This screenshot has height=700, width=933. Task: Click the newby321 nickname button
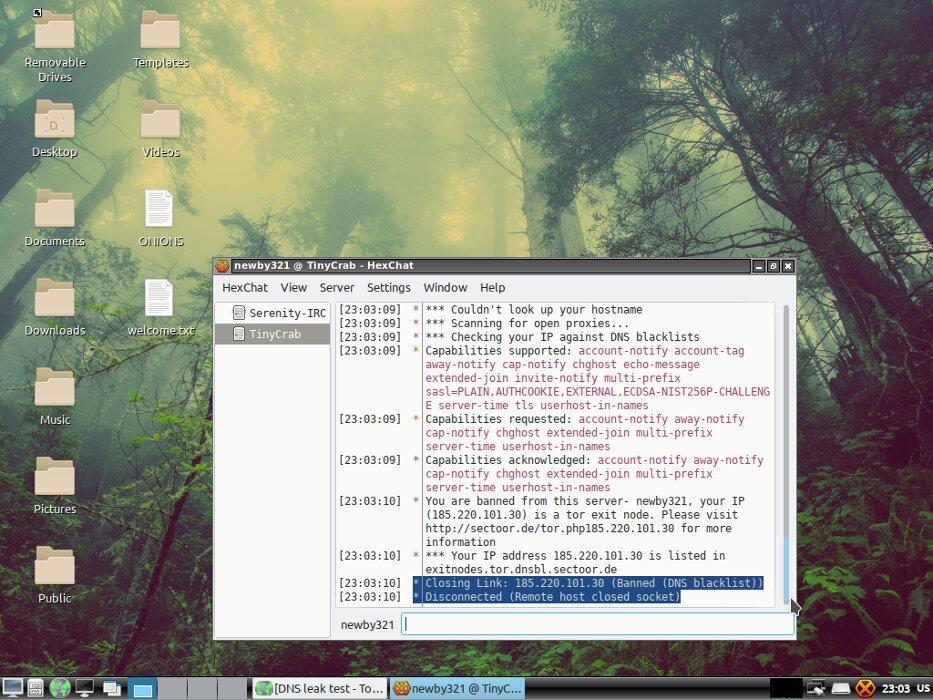click(367, 624)
